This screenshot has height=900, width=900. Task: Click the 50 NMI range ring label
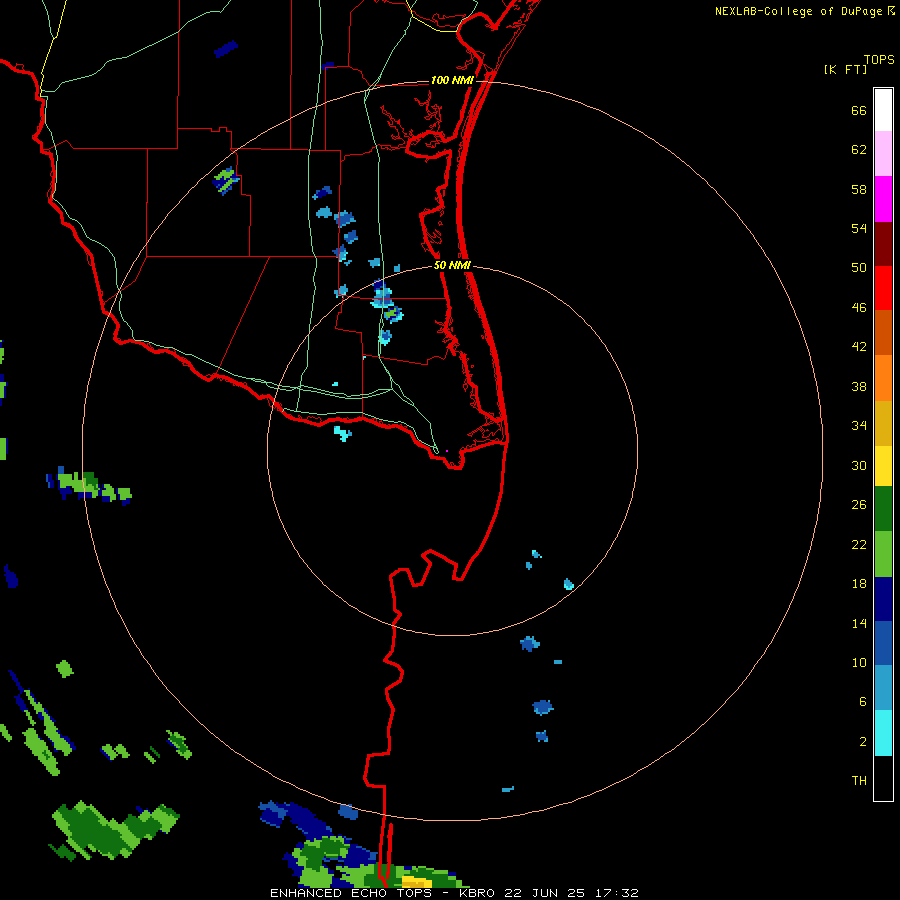pyautogui.click(x=452, y=265)
